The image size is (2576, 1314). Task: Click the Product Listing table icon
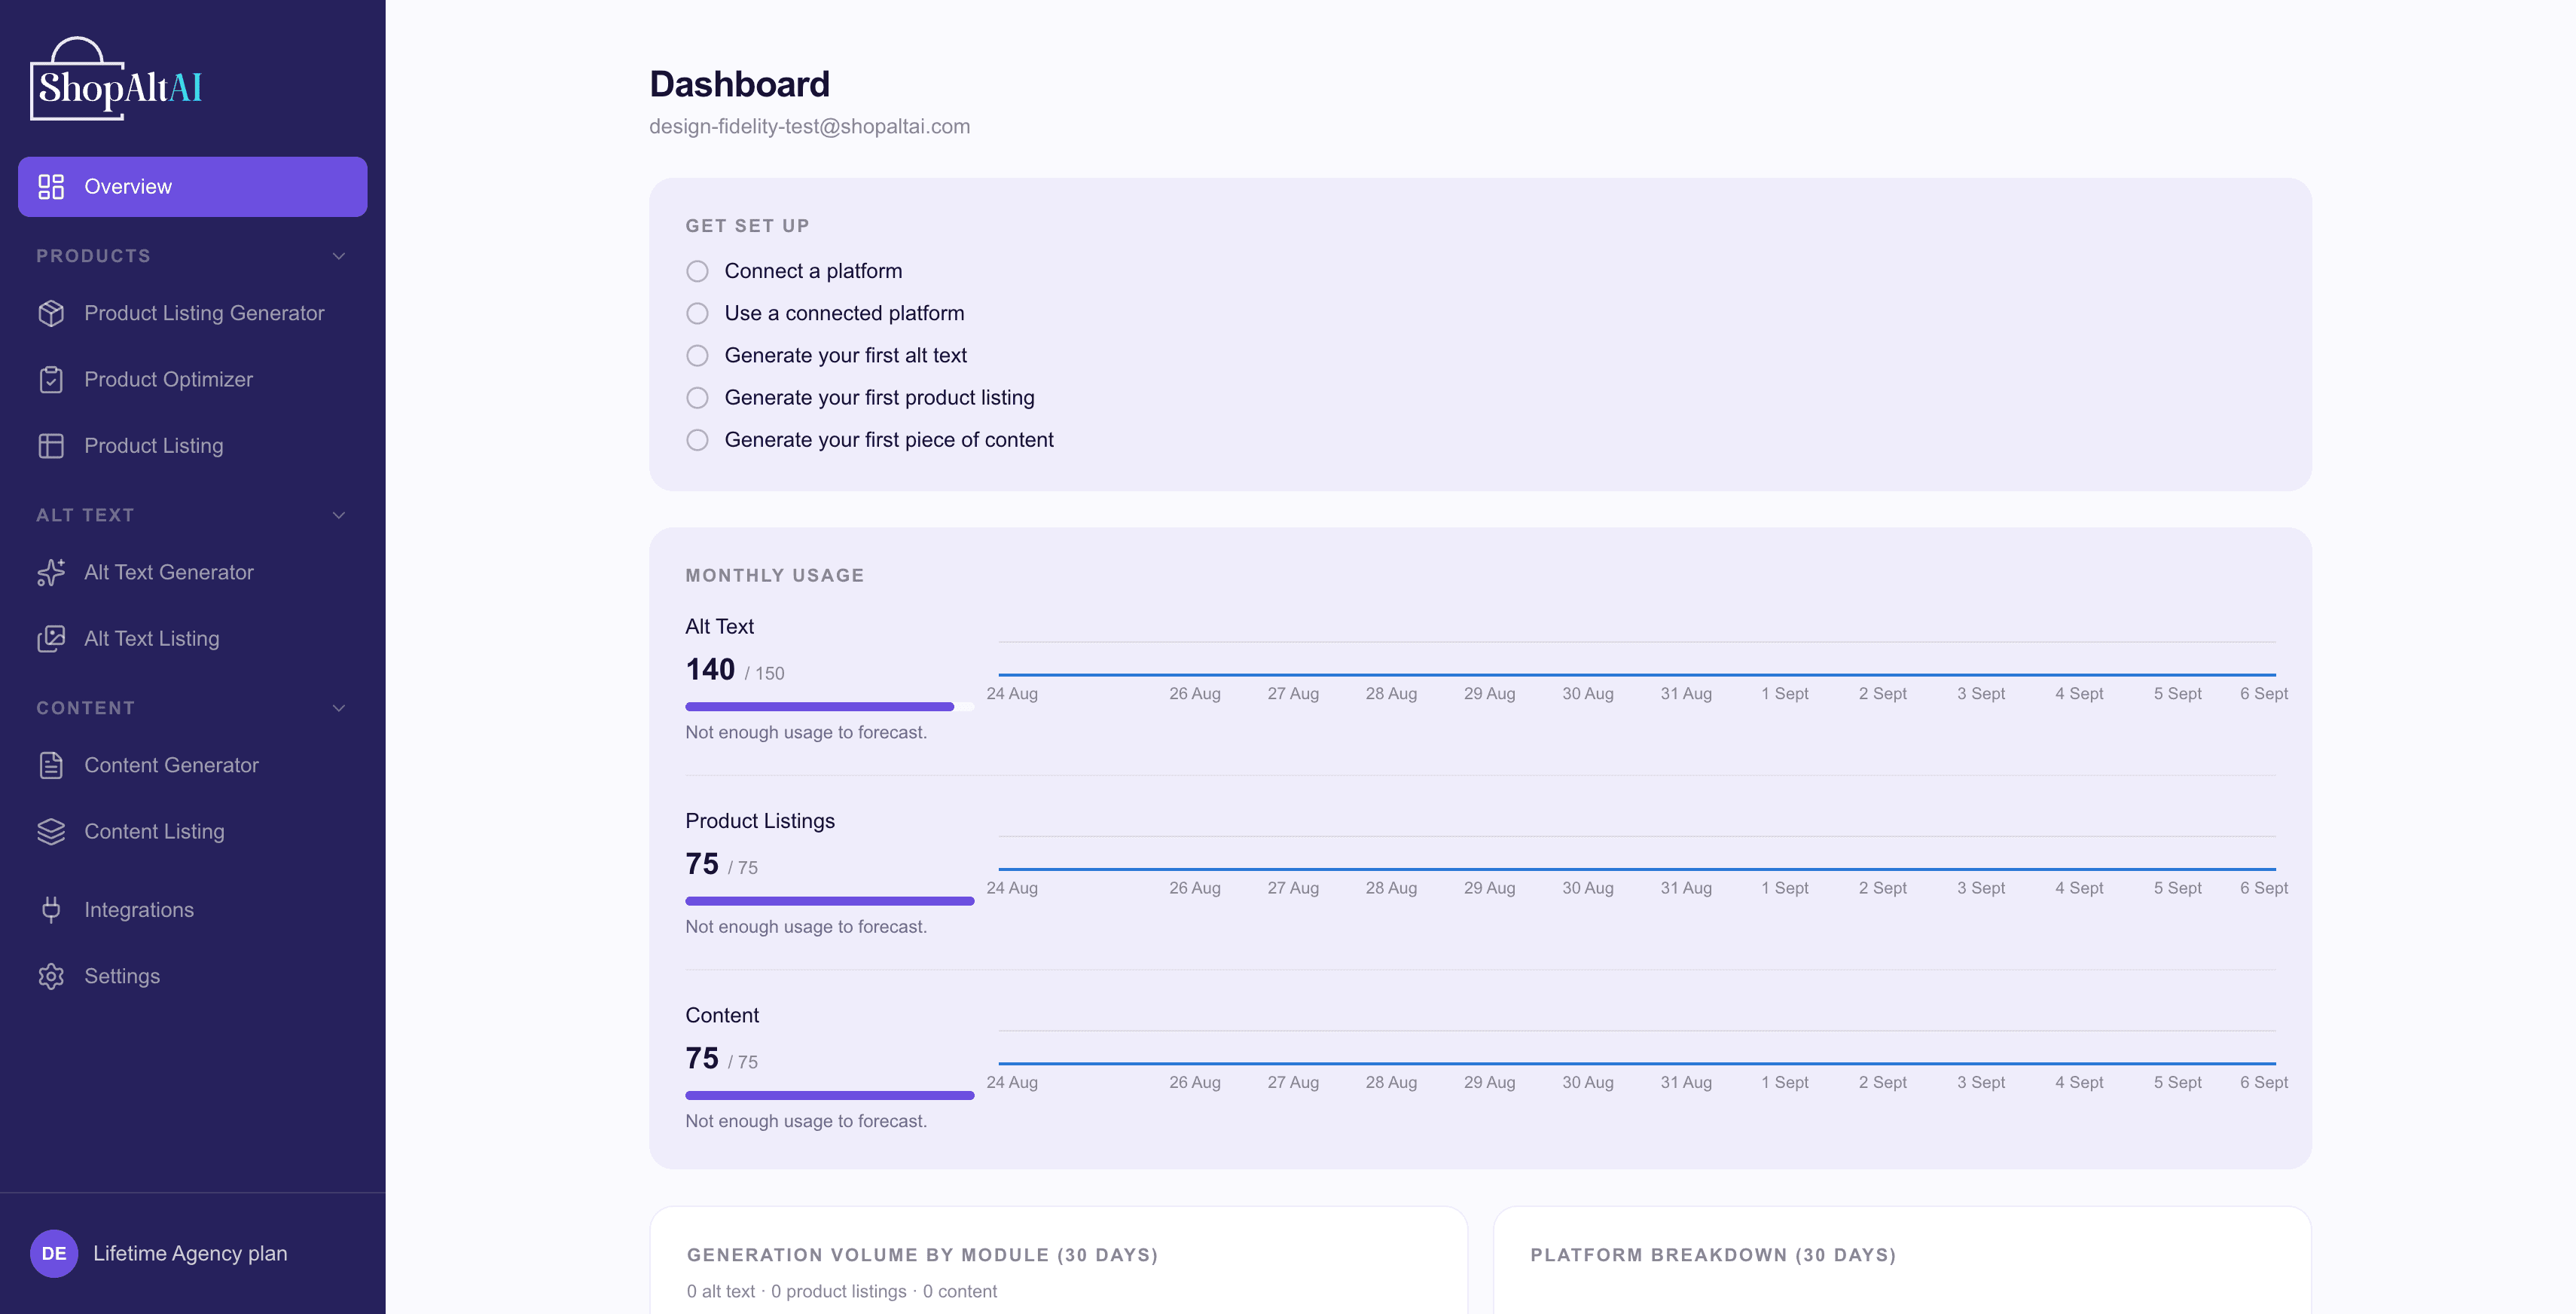[x=51, y=446]
